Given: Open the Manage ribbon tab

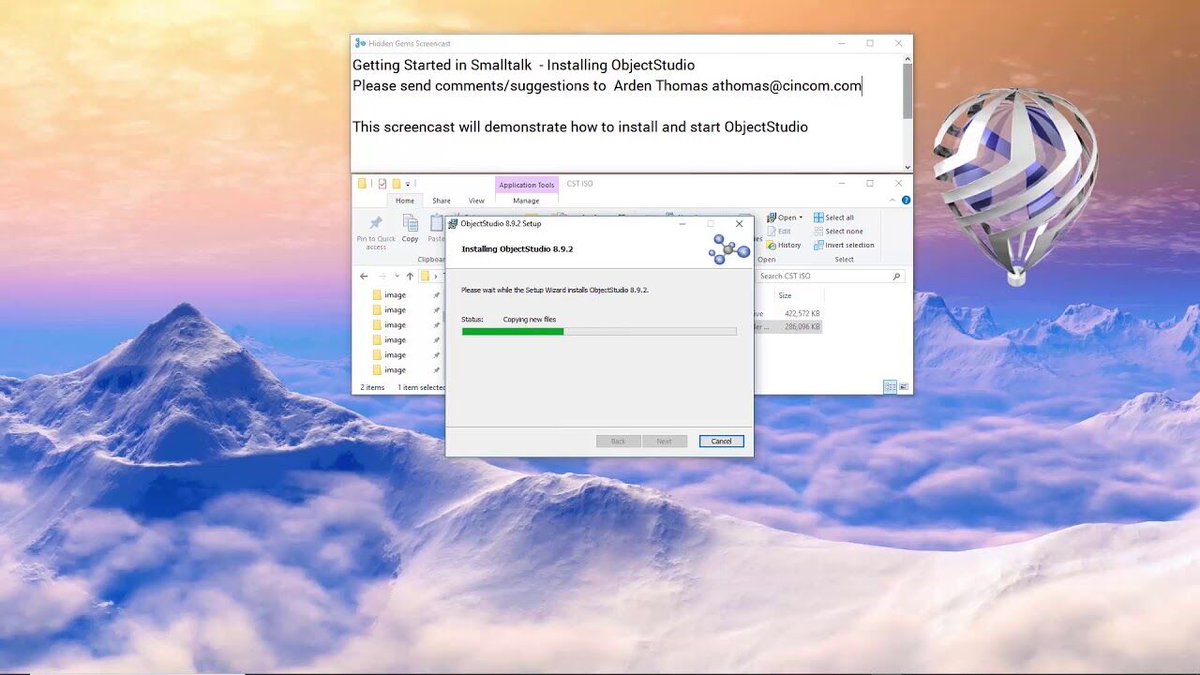Looking at the screenshot, I should (x=526, y=201).
